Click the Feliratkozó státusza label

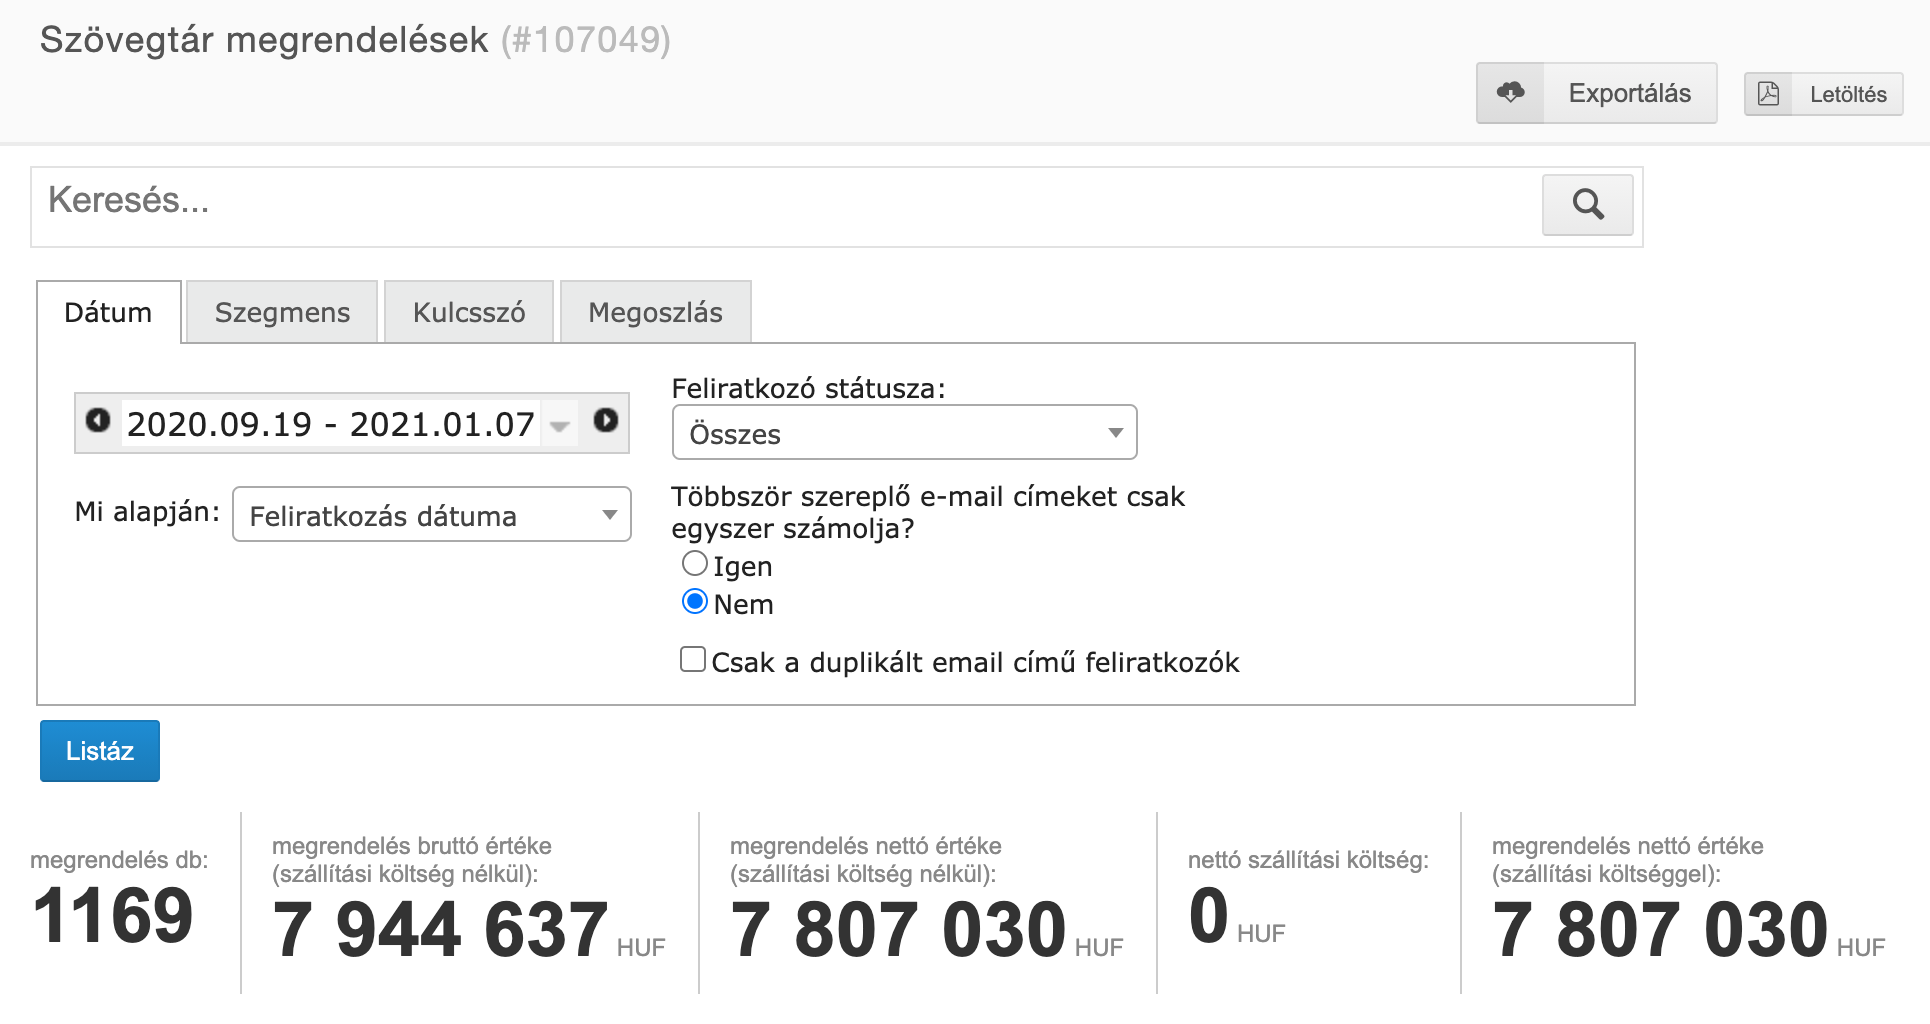pyautogui.click(x=808, y=388)
